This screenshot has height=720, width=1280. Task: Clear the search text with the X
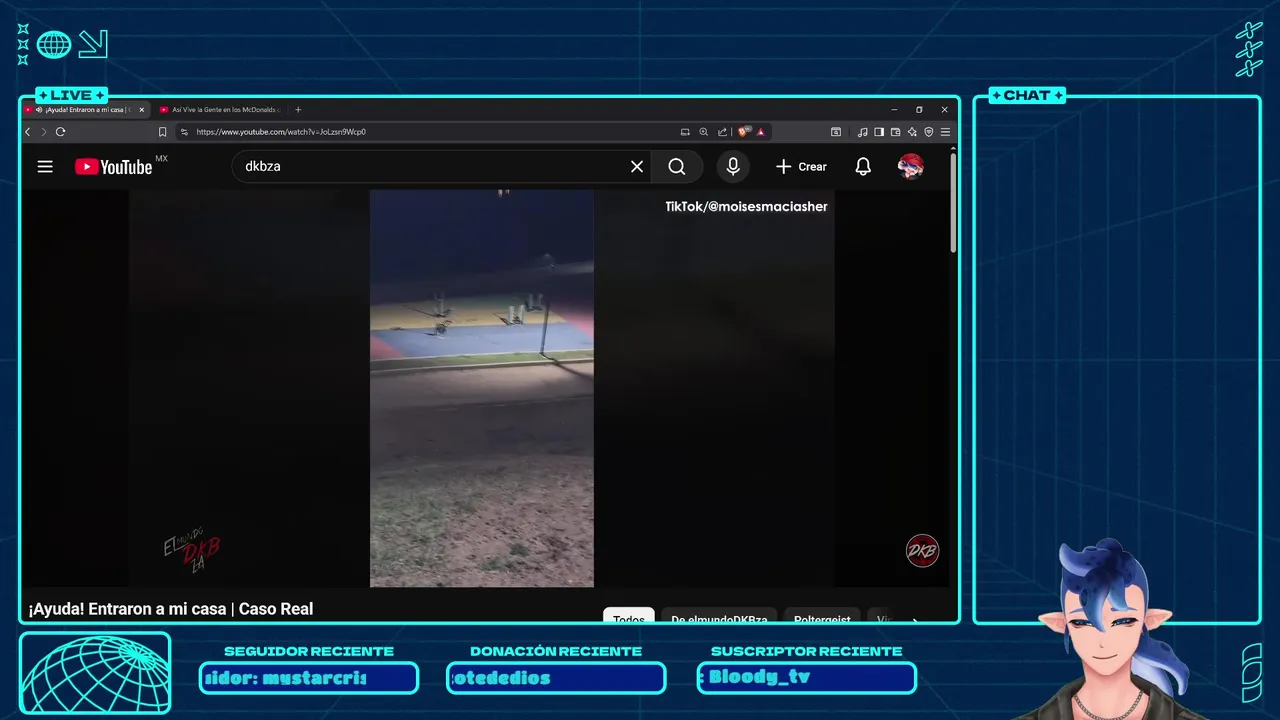tap(637, 167)
